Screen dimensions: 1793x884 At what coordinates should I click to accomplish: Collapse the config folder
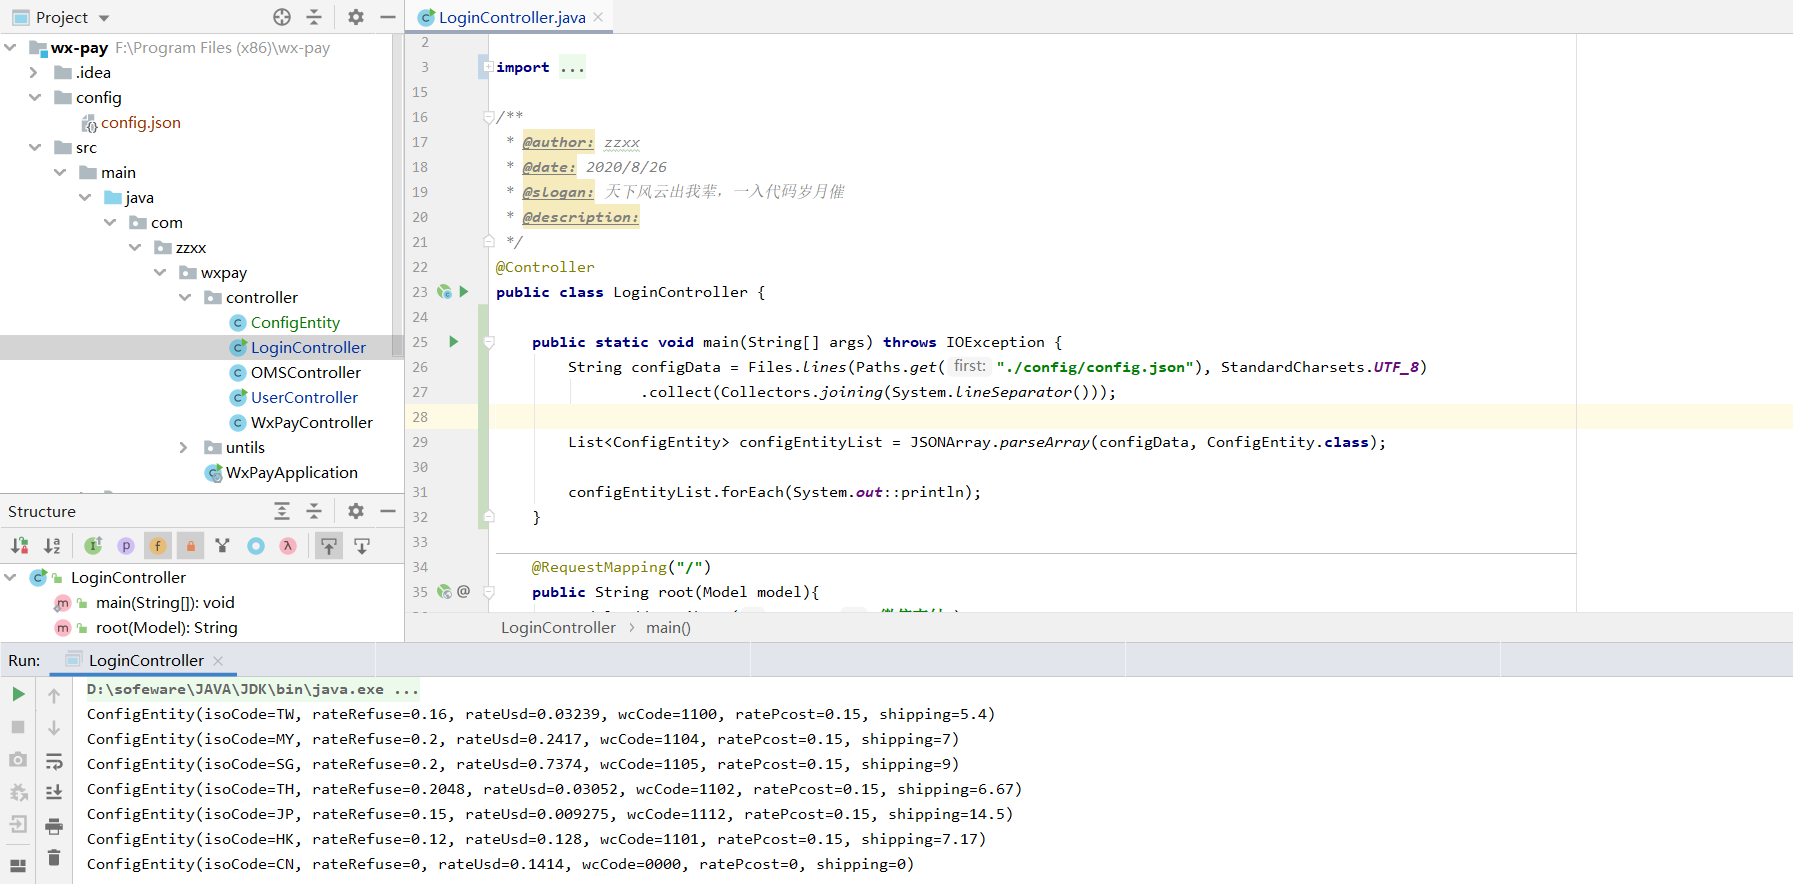[x=35, y=98]
